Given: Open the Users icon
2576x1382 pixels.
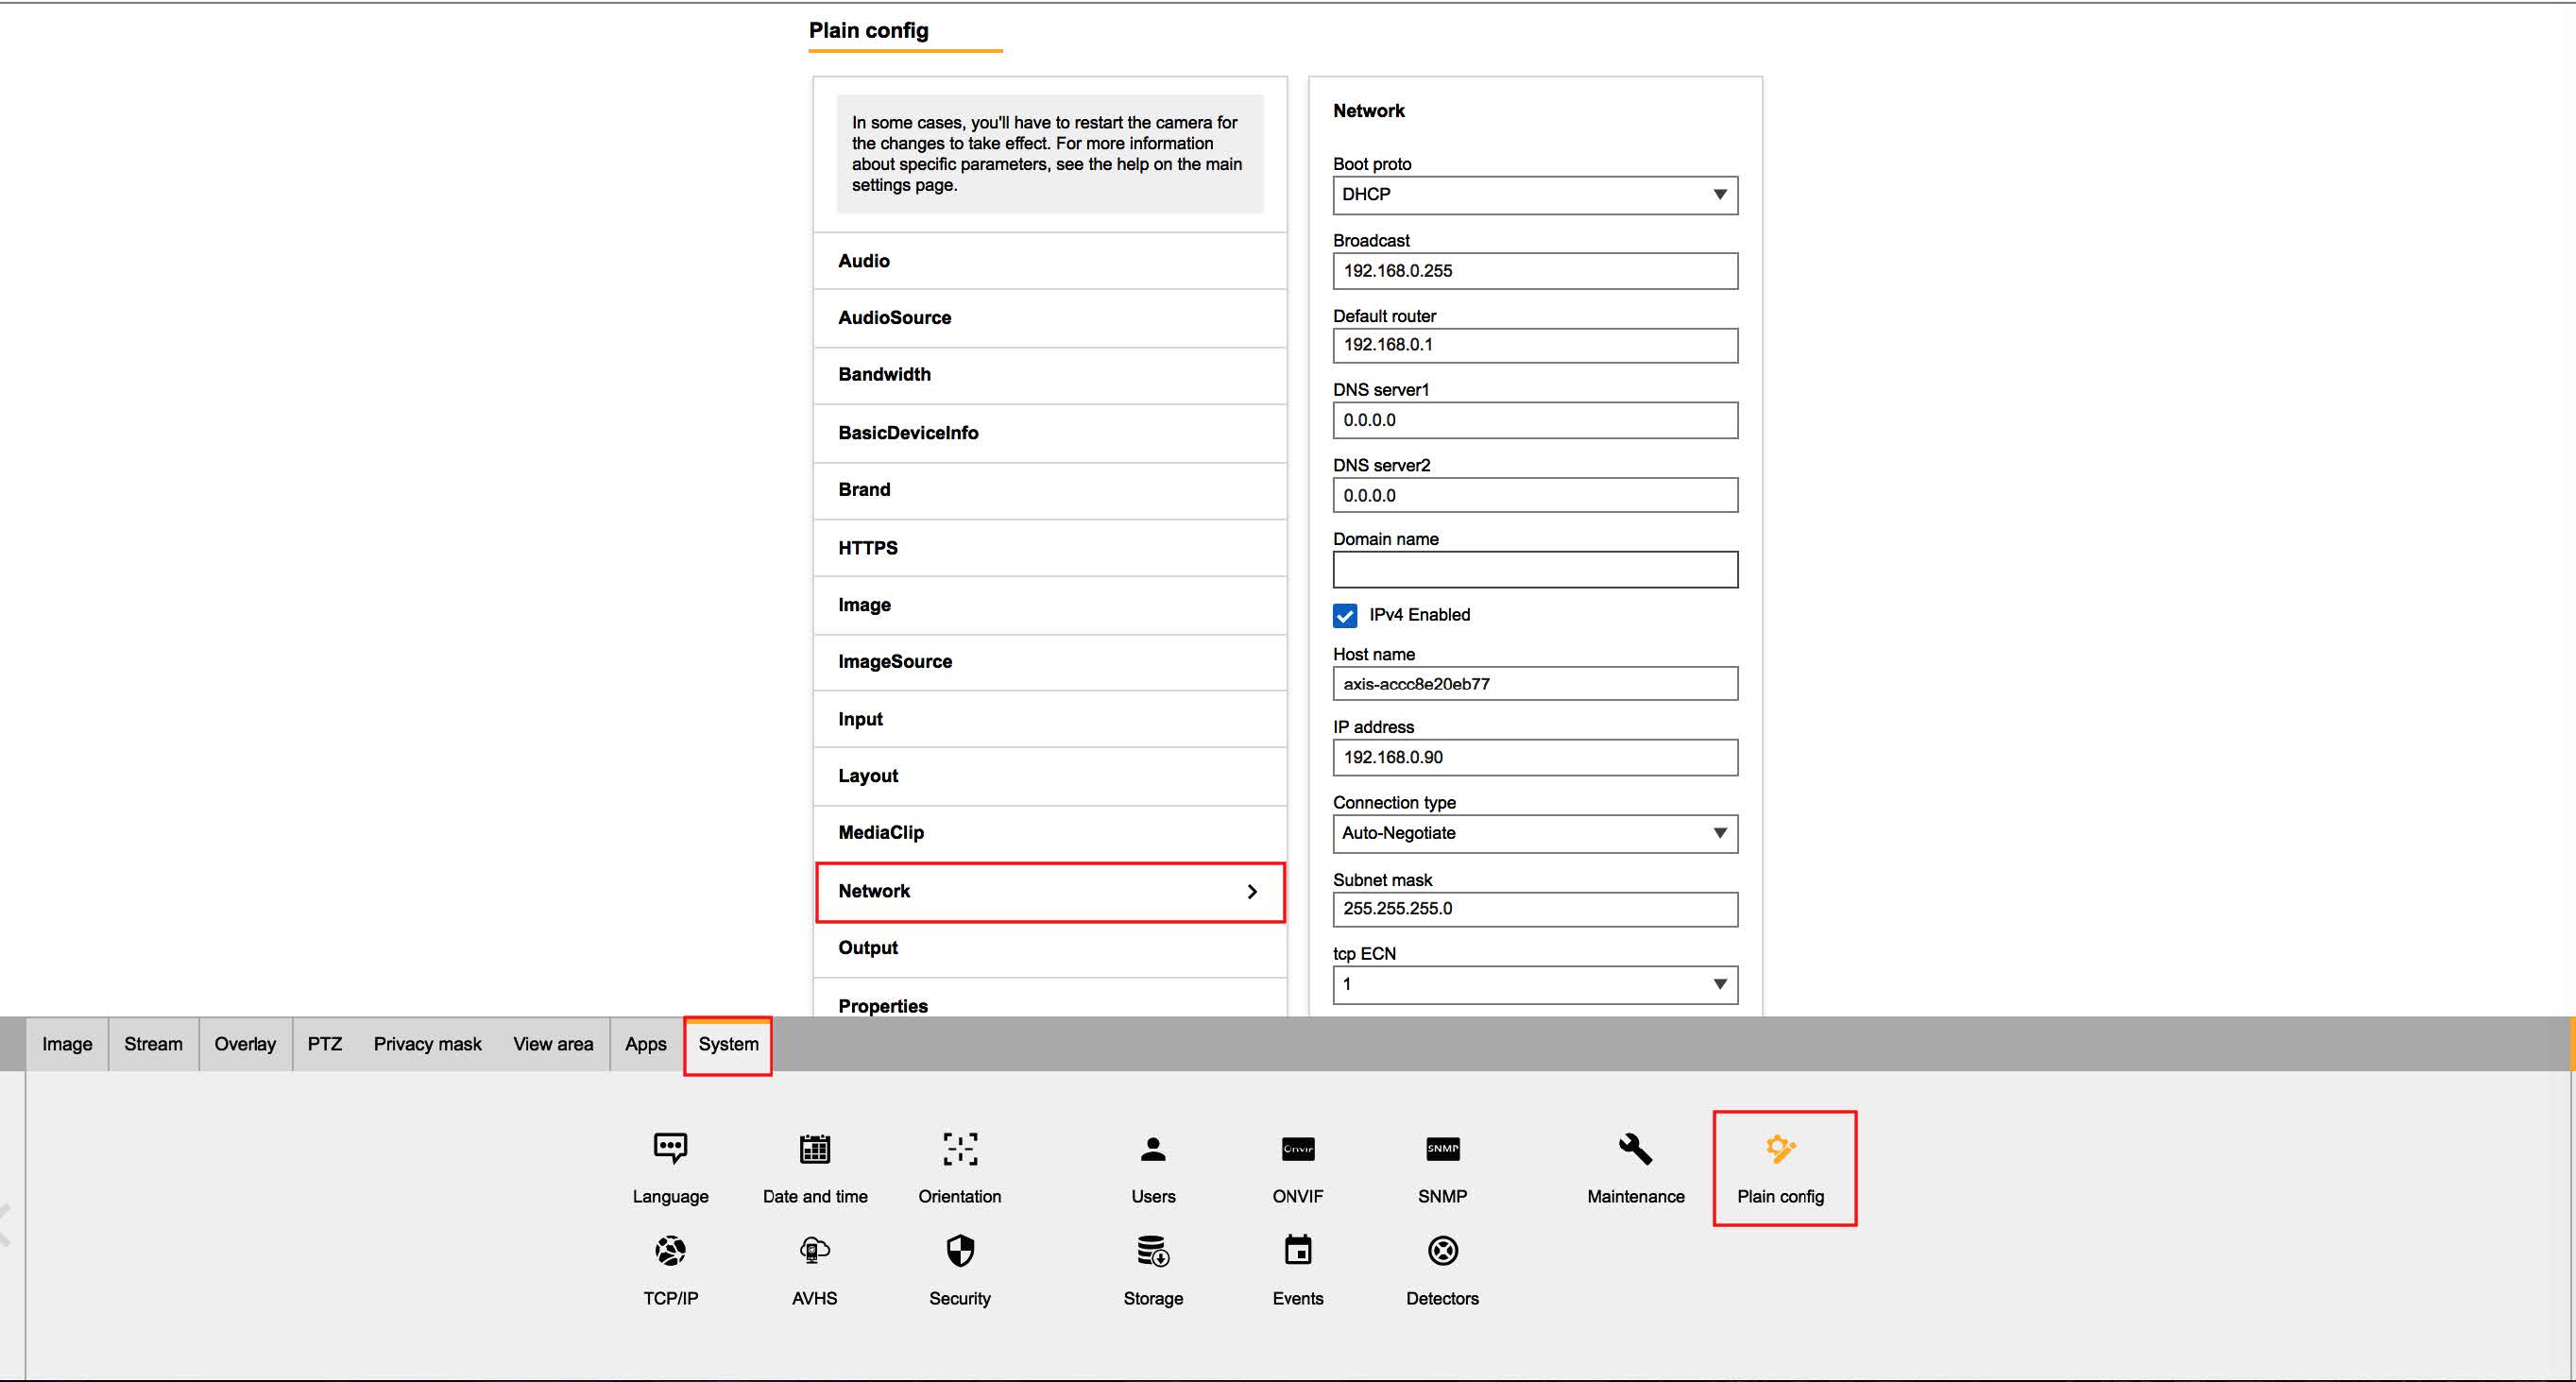Looking at the screenshot, I should coord(1153,1148).
